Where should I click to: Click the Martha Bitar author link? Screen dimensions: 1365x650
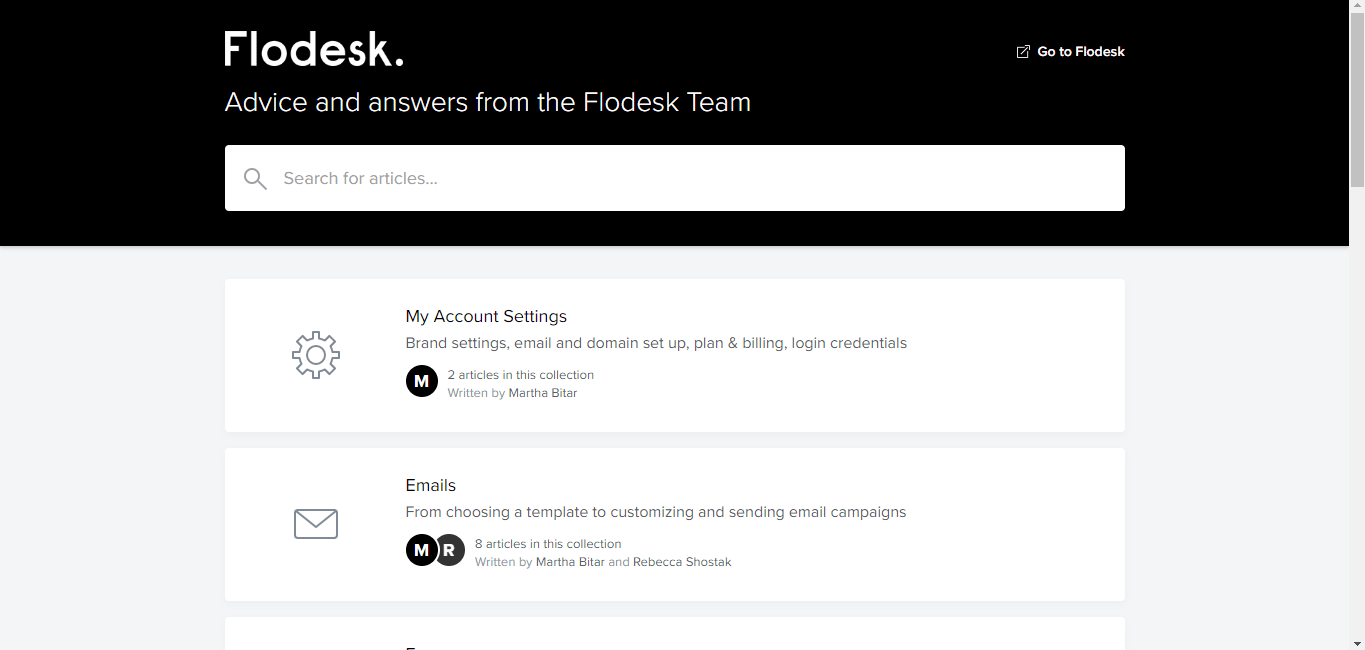click(x=543, y=392)
